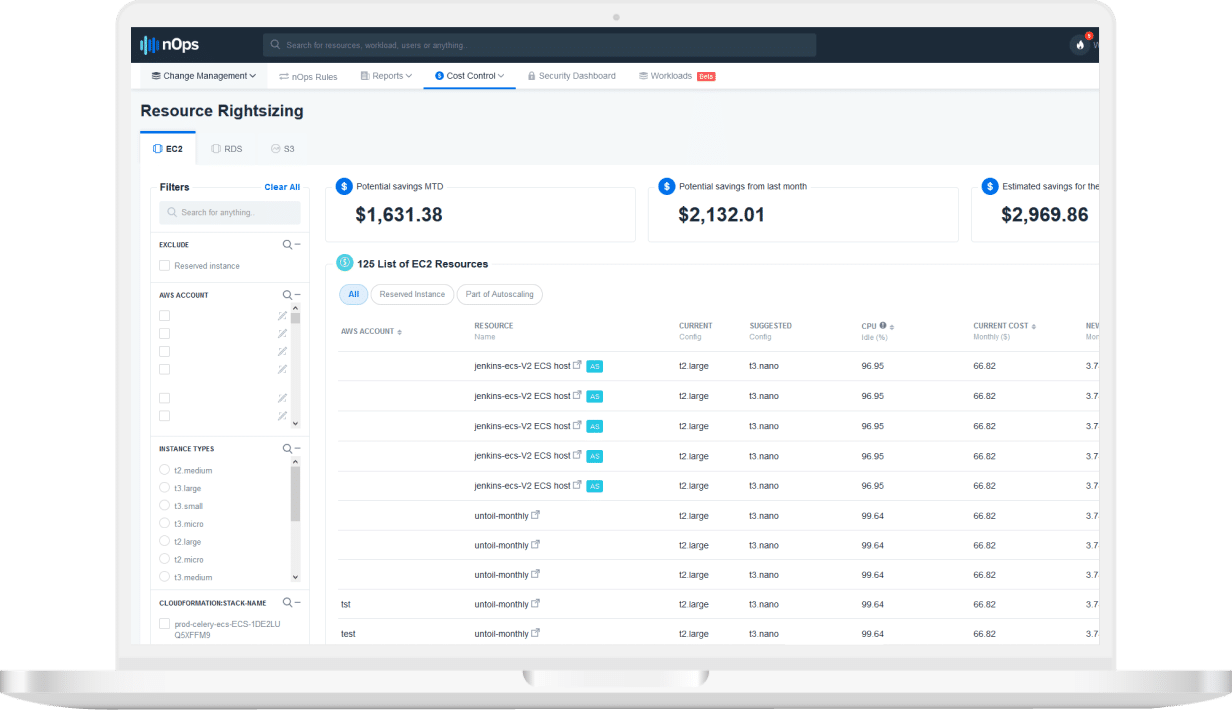Viewport: 1232px width, 710px height.
Task: Sort by the AWS ACCOUNT column arrows
Action: [x=400, y=332]
